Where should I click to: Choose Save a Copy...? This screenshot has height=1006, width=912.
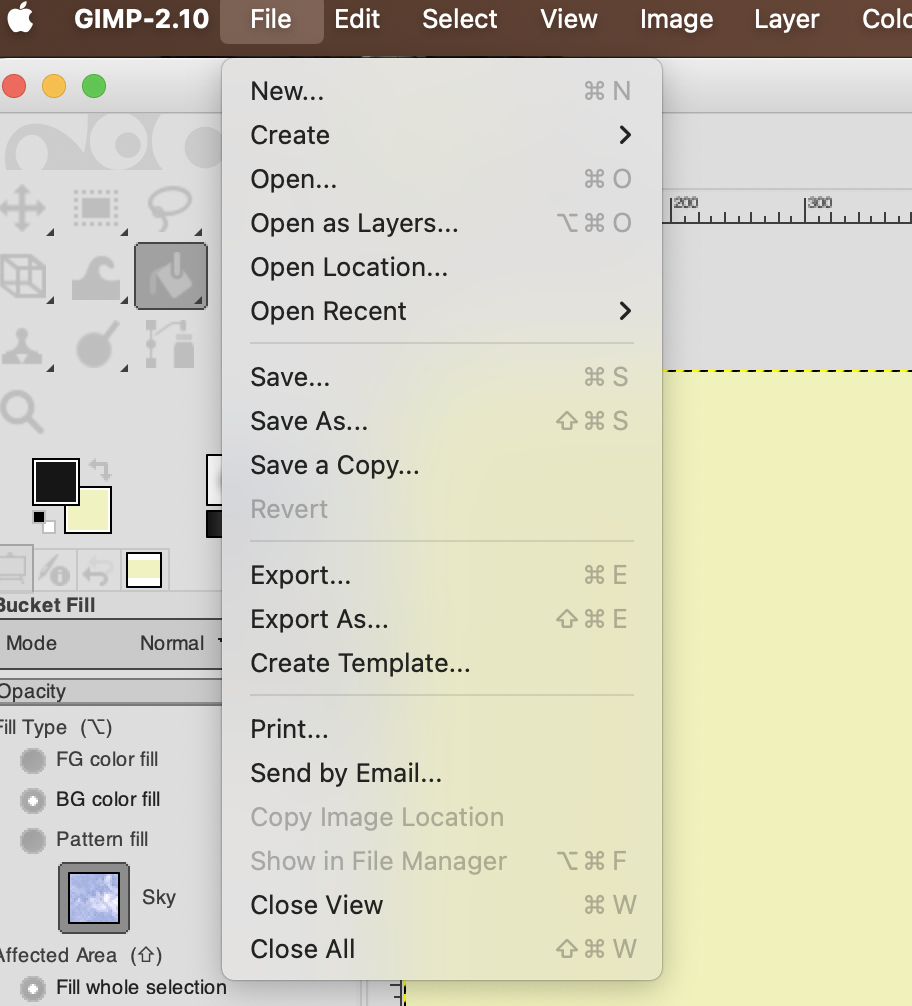point(442,465)
